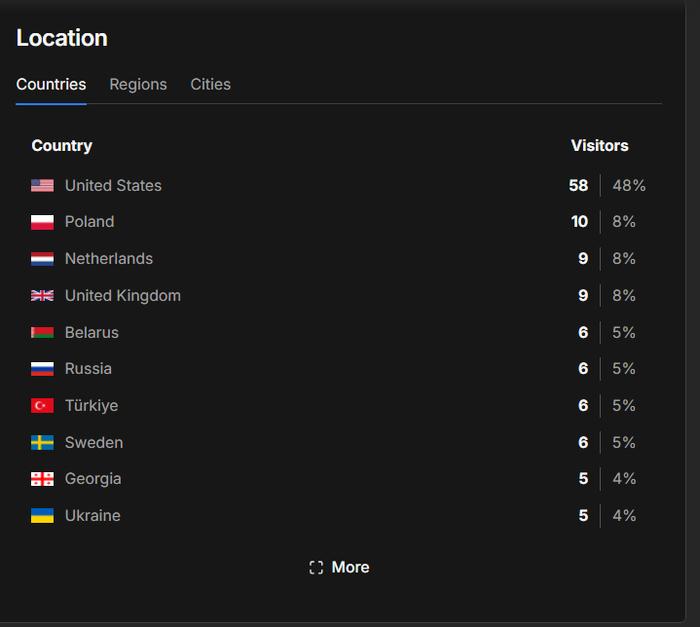This screenshot has width=700, height=627.
Task: Click the Belarus flag icon
Action: 42,332
